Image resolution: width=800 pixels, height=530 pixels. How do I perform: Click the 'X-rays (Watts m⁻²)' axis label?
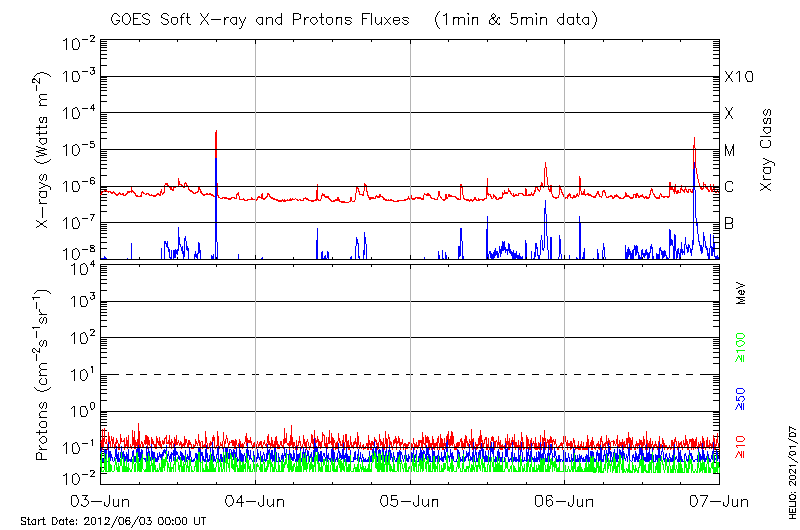[x=43, y=150]
